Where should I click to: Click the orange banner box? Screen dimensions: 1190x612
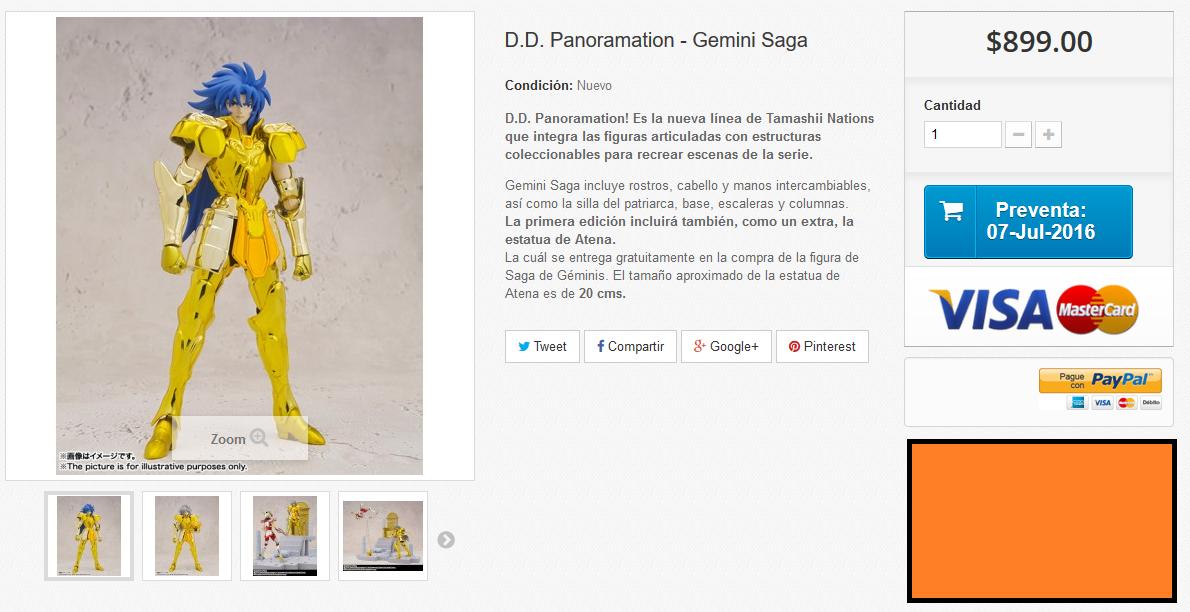tap(1041, 521)
